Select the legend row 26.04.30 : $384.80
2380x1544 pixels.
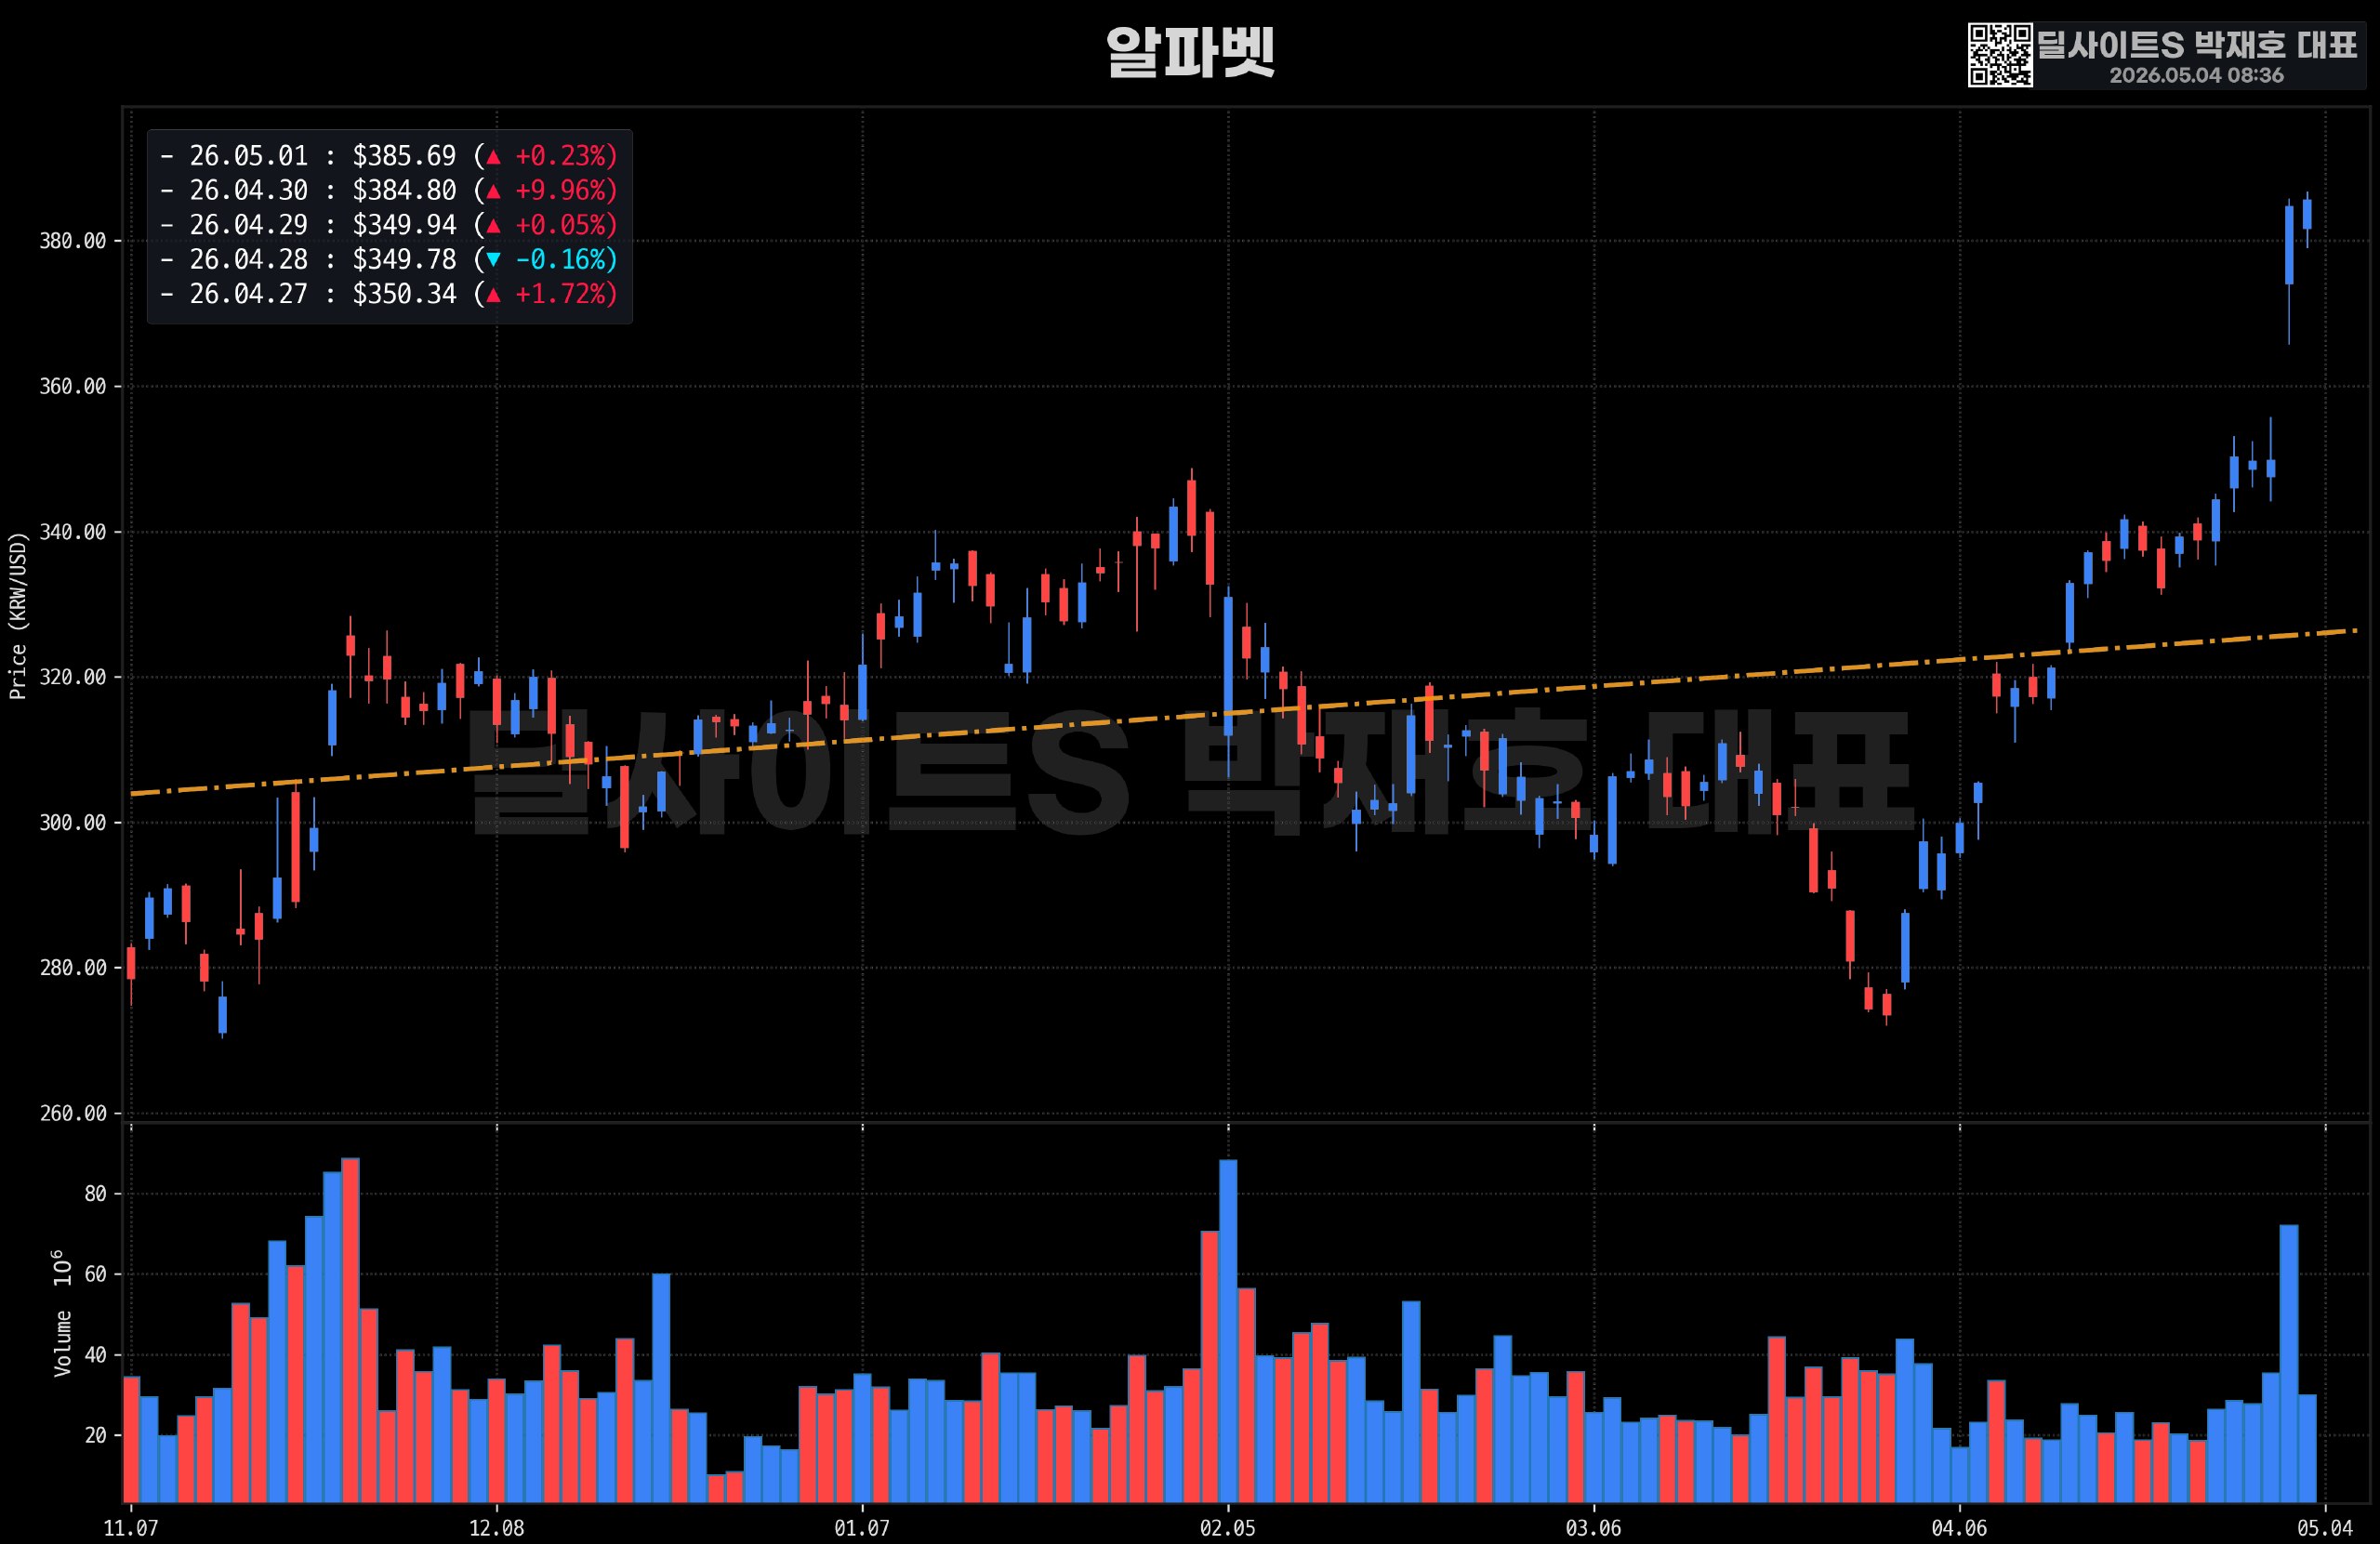(389, 190)
